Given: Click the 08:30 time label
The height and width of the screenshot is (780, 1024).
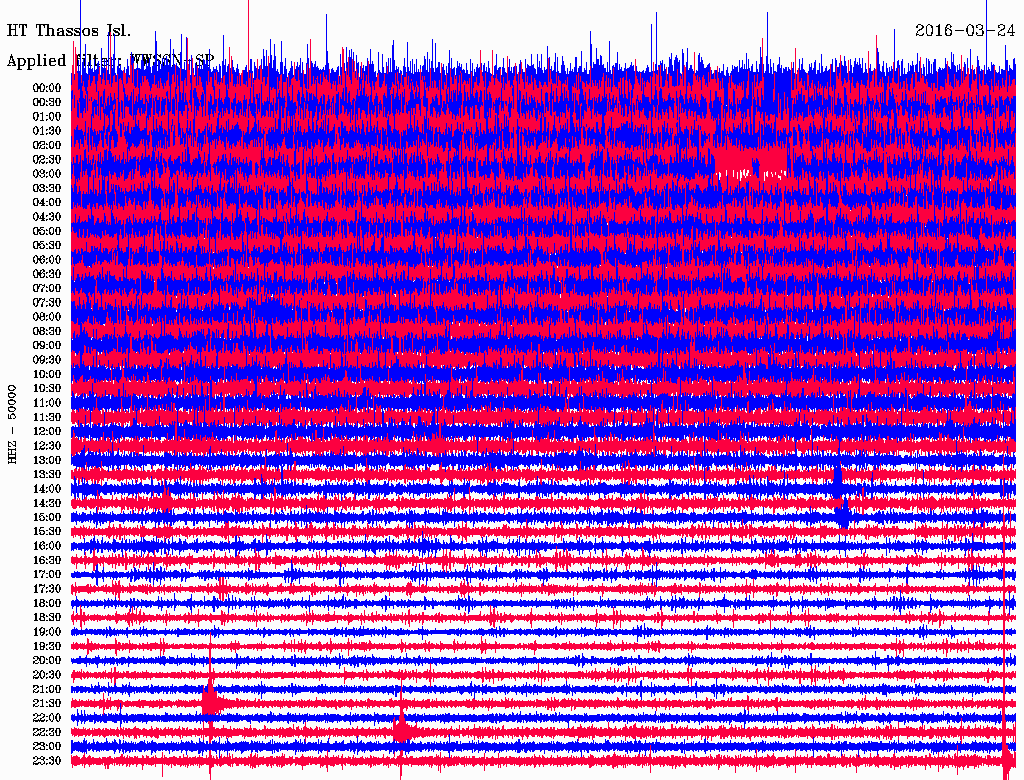Looking at the screenshot, I should click(47, 331).
